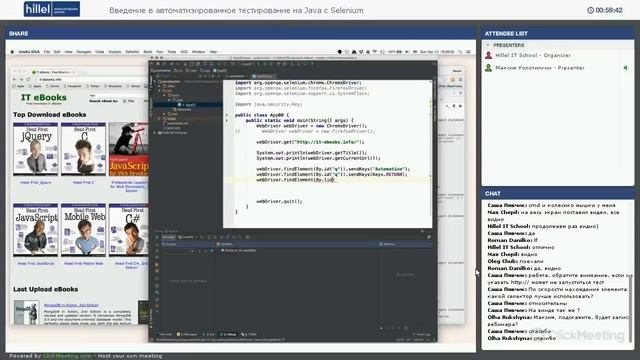Click the Head First Mobile Web title link

[x=83, y=264]
